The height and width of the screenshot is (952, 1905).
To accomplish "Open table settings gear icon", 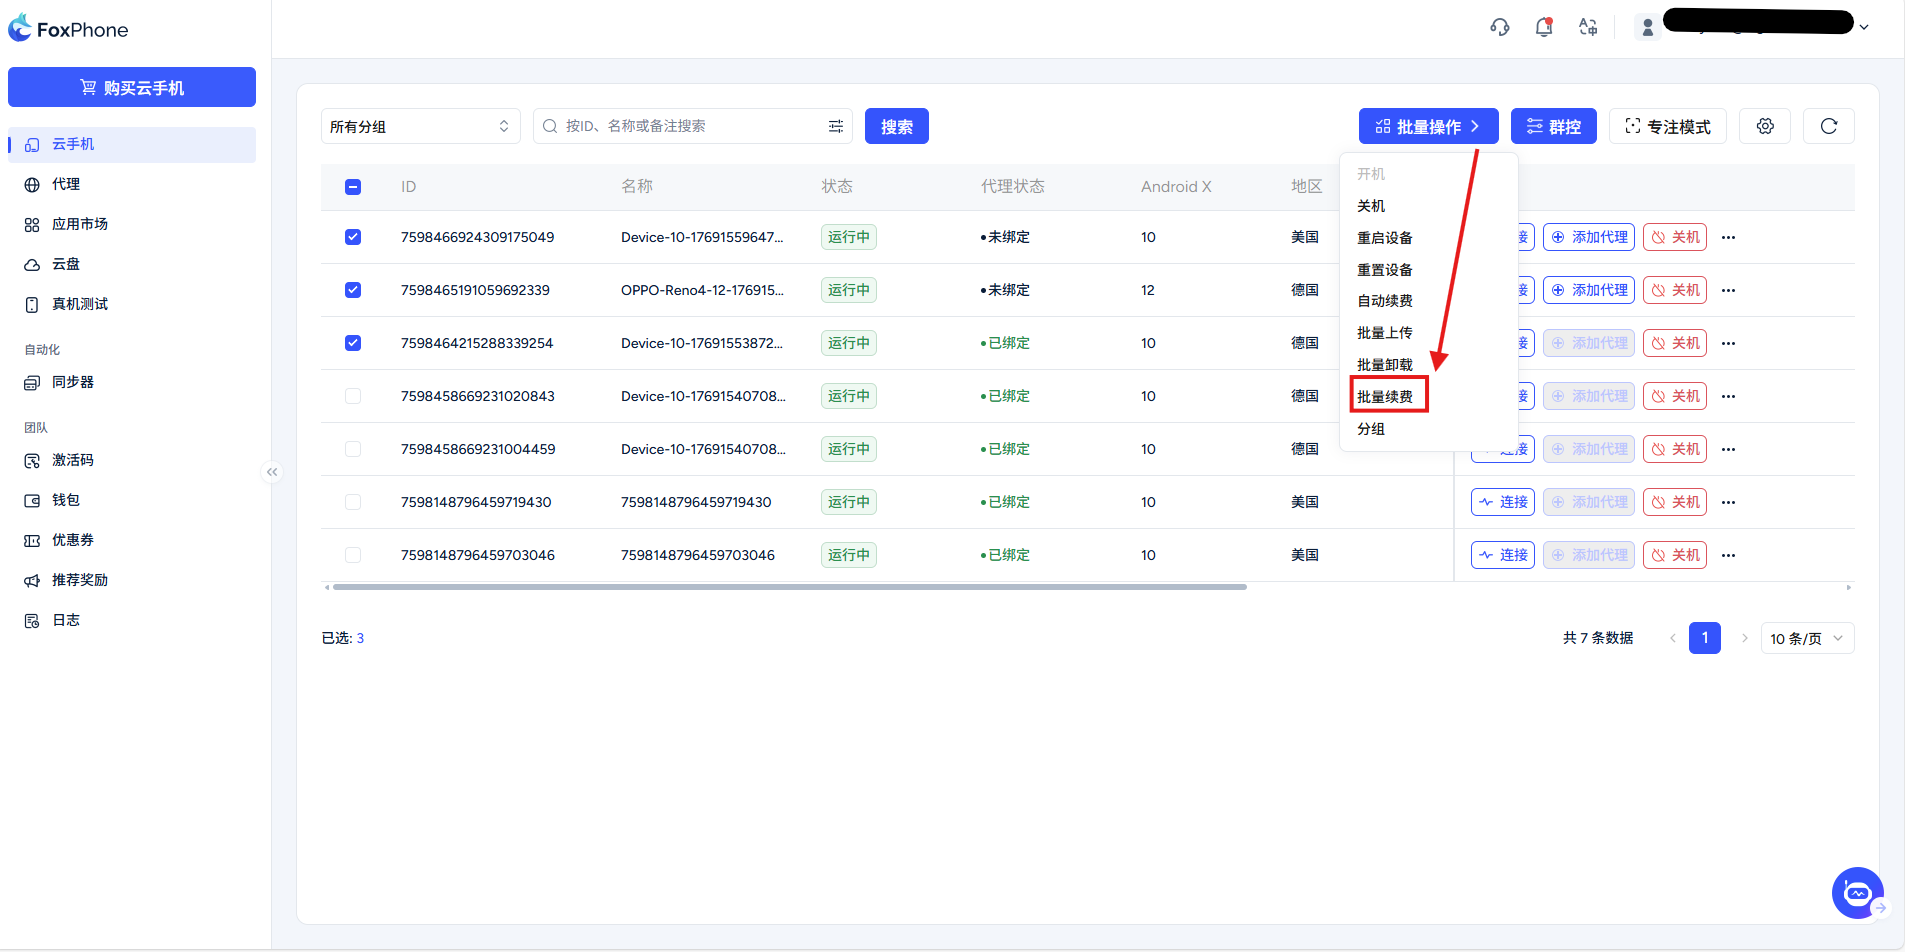I will point(1765,126).
